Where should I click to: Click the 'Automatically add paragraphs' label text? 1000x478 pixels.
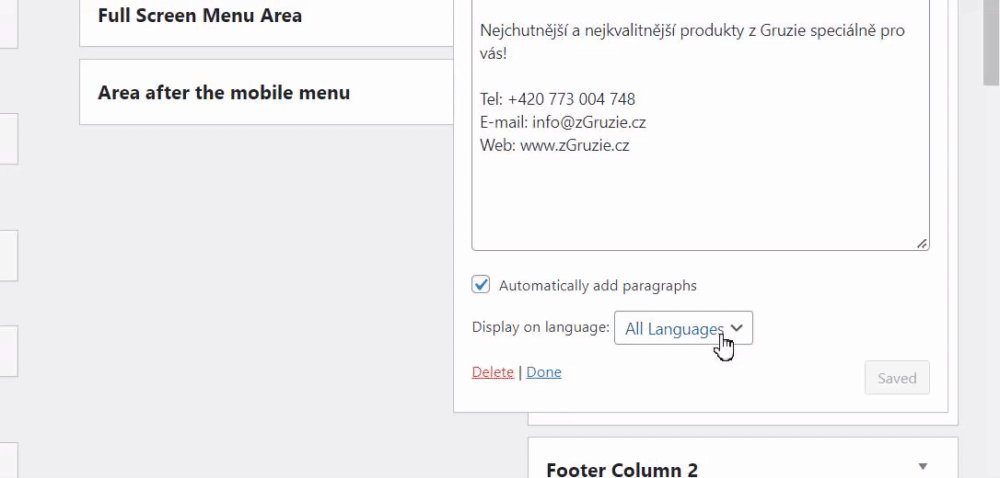[x=597, y=286]
